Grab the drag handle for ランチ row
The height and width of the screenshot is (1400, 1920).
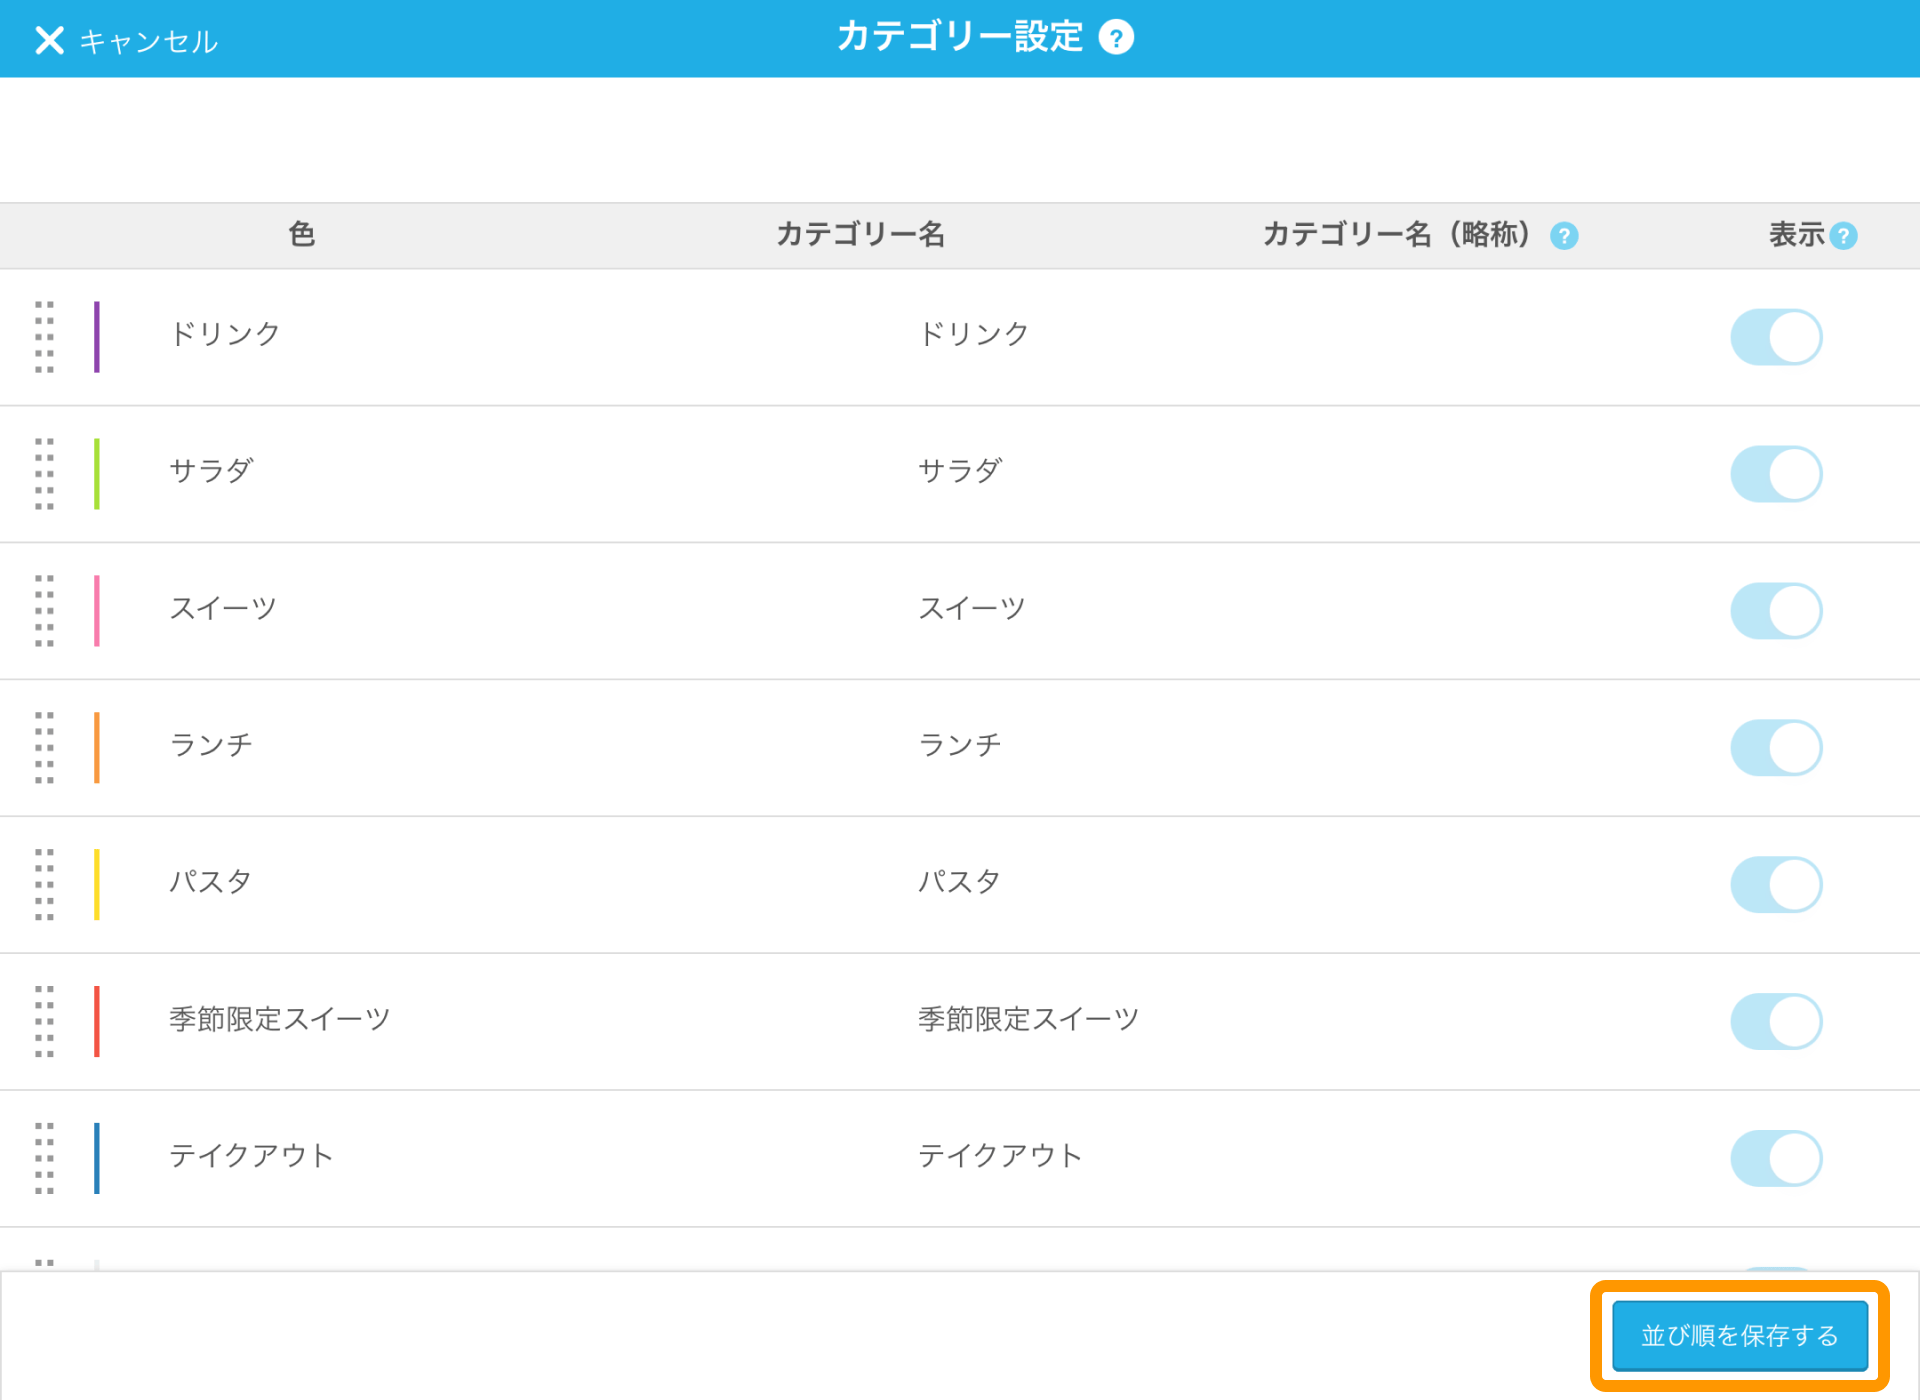pos(44,748)
